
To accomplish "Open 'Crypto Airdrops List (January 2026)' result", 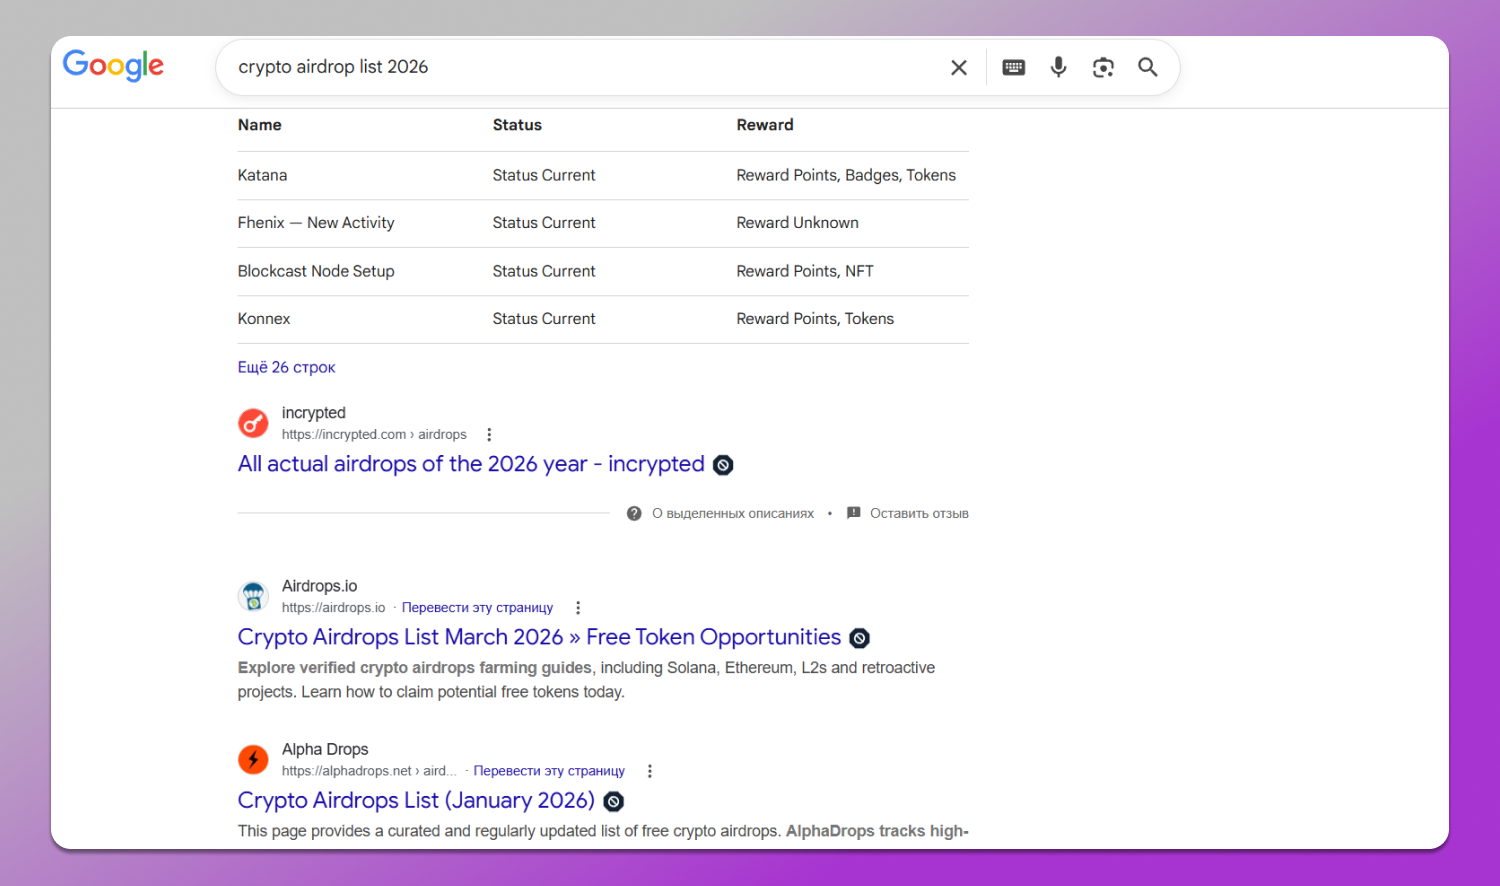I will (416, 801).
